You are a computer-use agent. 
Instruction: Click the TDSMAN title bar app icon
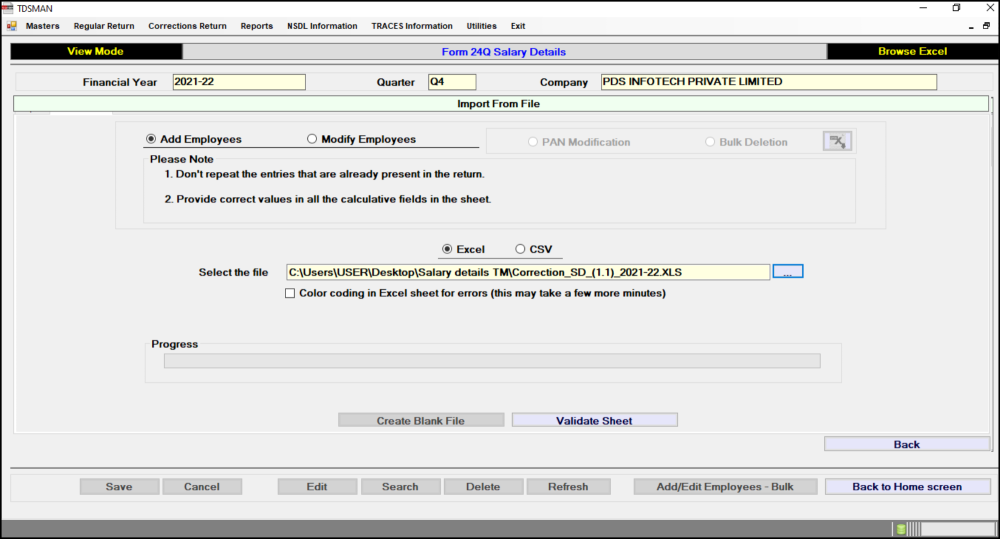[8, 8]
